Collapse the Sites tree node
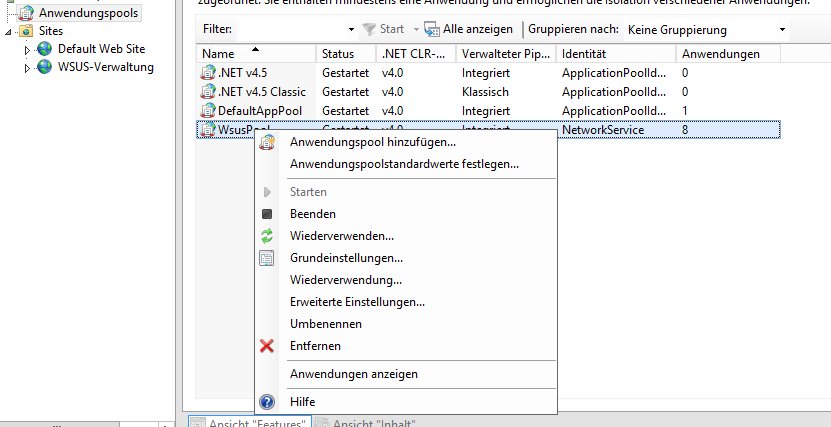Screen dimensions: 831x427 click(x=8, y=32)
